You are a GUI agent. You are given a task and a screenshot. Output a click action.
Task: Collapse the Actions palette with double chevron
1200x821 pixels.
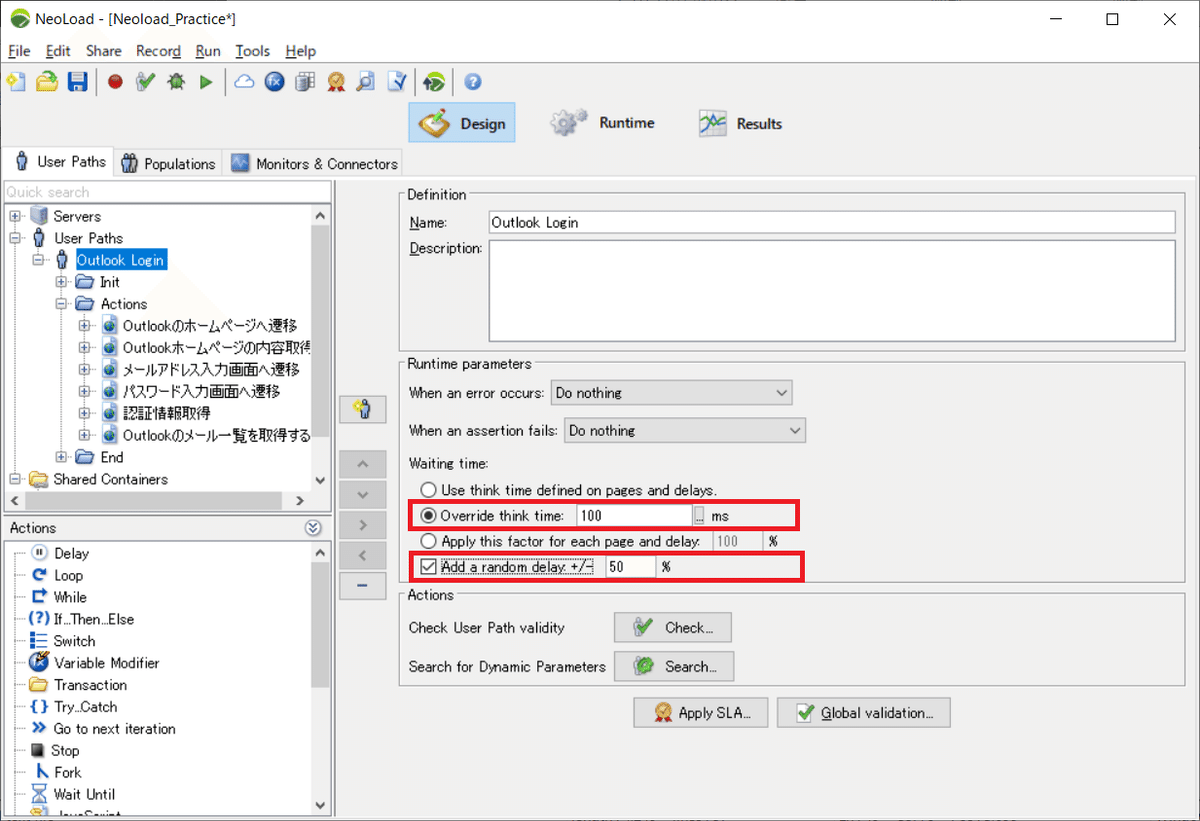click(x=313, y=528)
